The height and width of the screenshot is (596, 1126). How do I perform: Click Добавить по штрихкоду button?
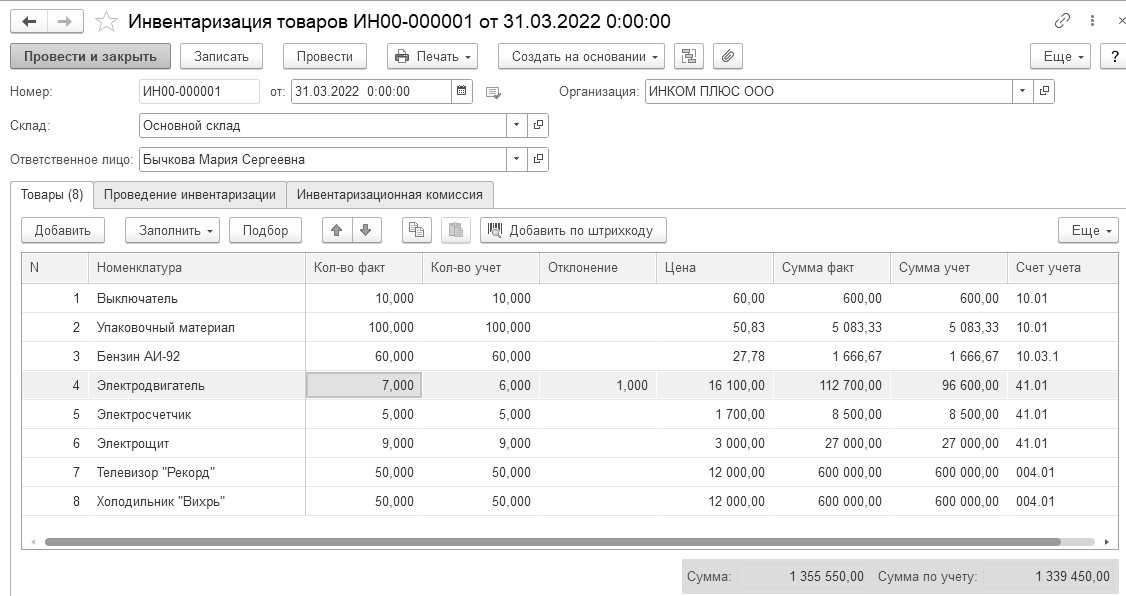click(x=573, y=231)
